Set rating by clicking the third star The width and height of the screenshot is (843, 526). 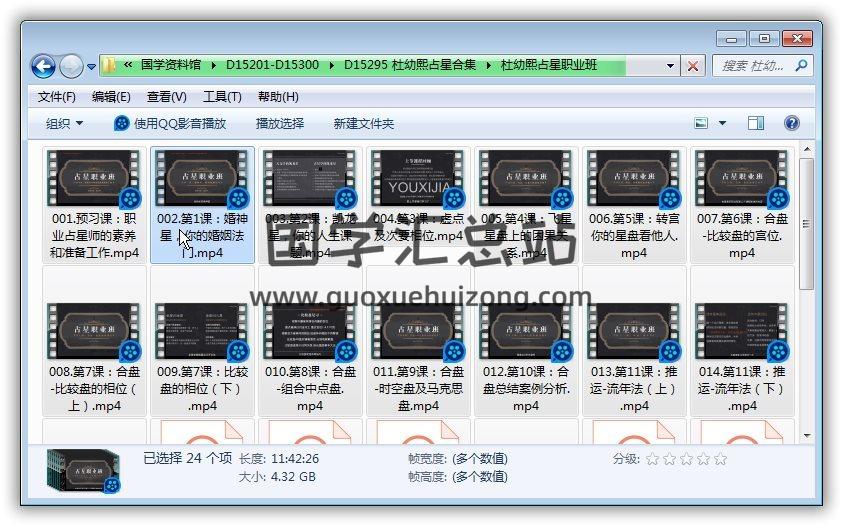coord(686,459)
